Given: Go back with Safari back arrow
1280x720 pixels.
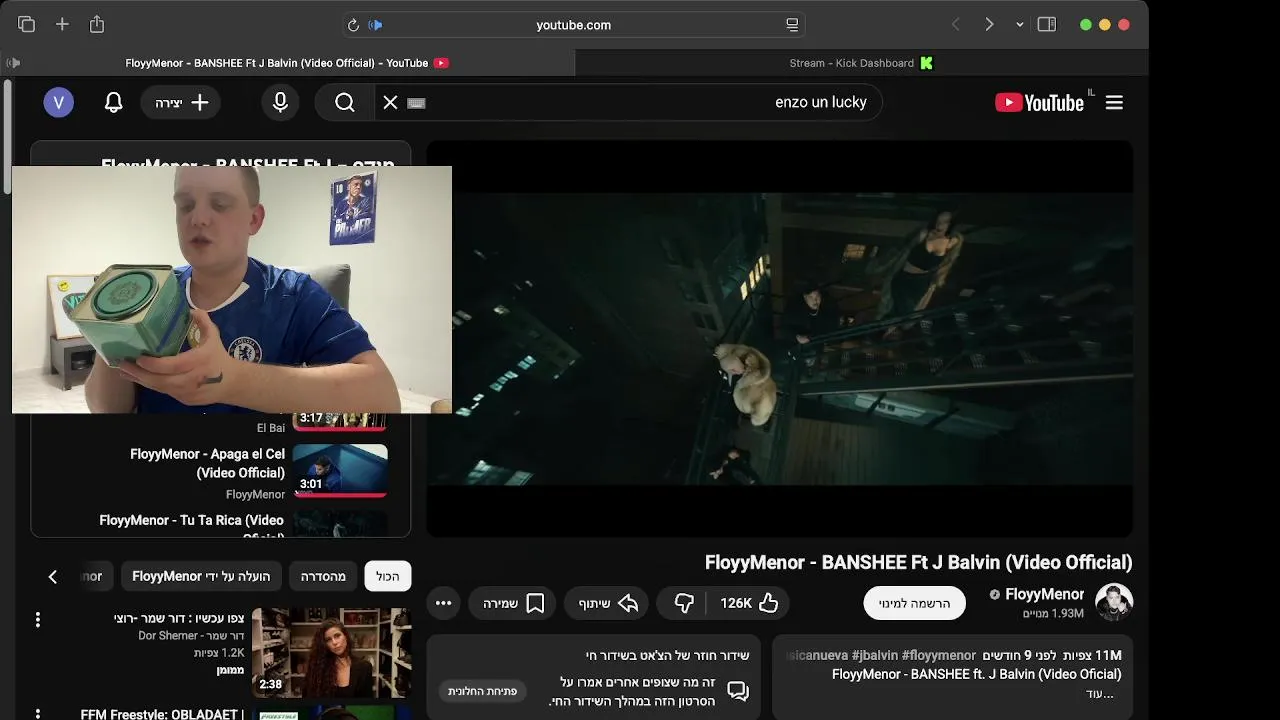Looking at the screenshot, I should coord(955,24).
